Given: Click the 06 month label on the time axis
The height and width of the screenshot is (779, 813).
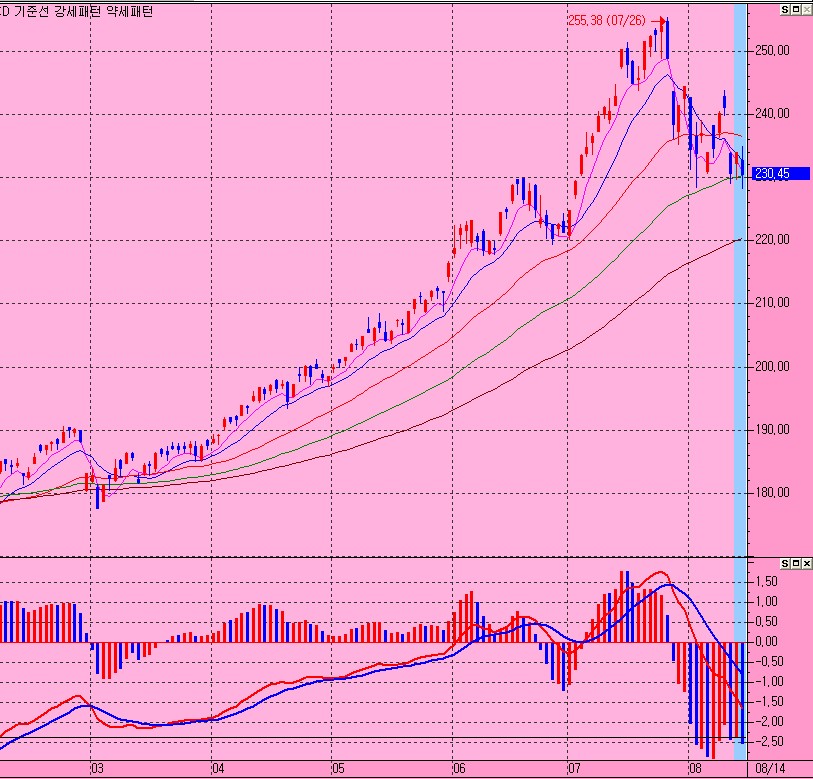Looking at the screenshot, I should (459, 769).
